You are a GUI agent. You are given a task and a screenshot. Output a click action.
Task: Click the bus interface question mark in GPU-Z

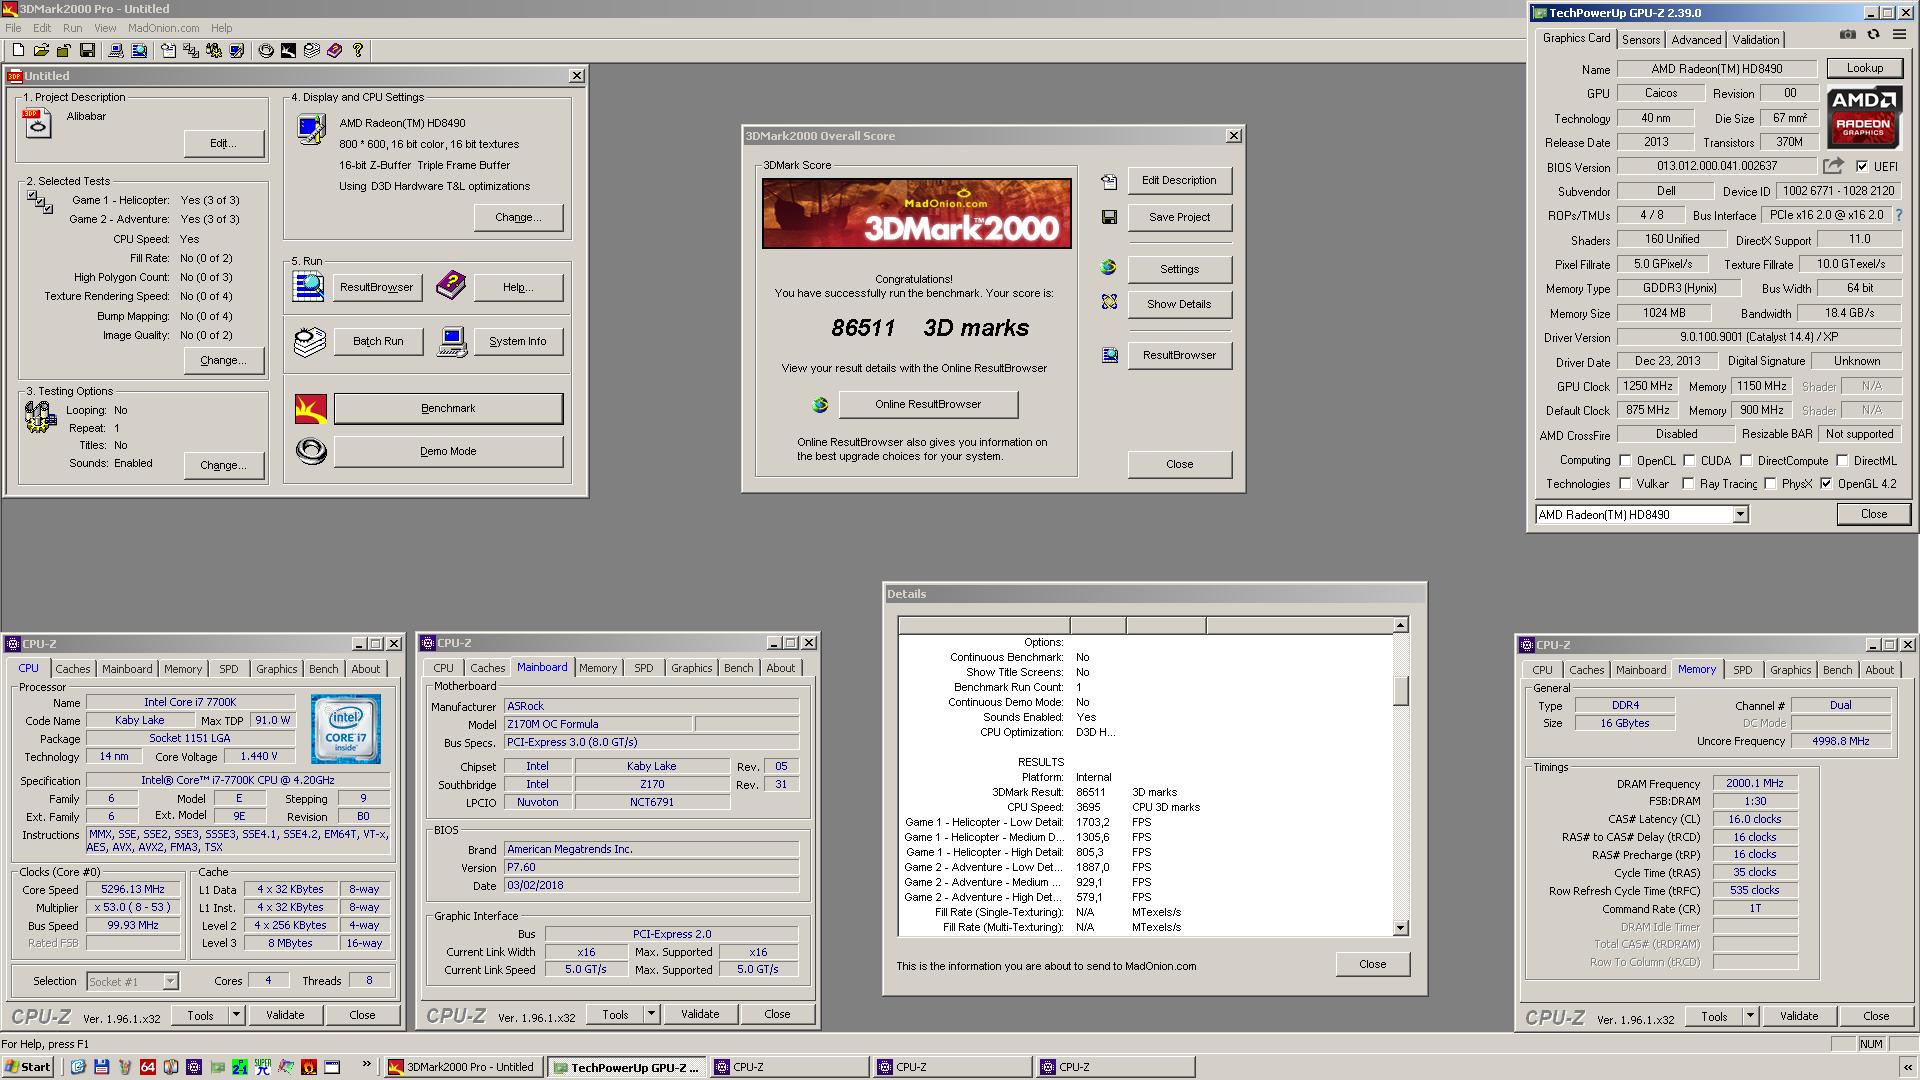point(1899,215)
